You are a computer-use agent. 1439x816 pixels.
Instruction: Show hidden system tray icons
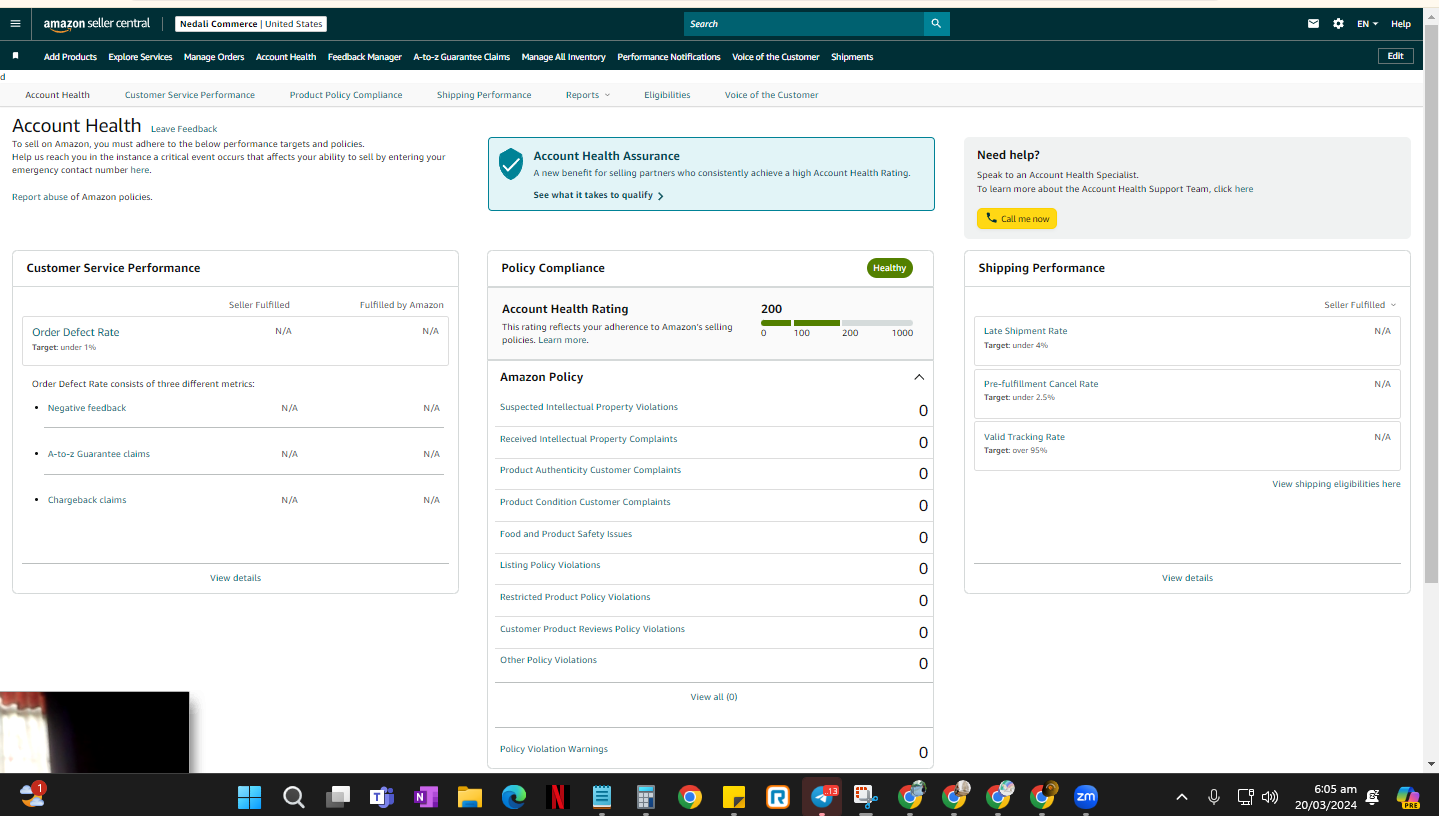(x=1181, y=797)
